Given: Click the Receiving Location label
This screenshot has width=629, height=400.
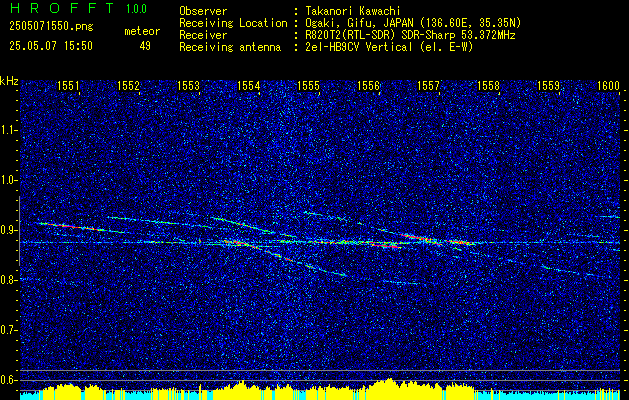Looking at the screenshot, I should [x=233, y=23].
